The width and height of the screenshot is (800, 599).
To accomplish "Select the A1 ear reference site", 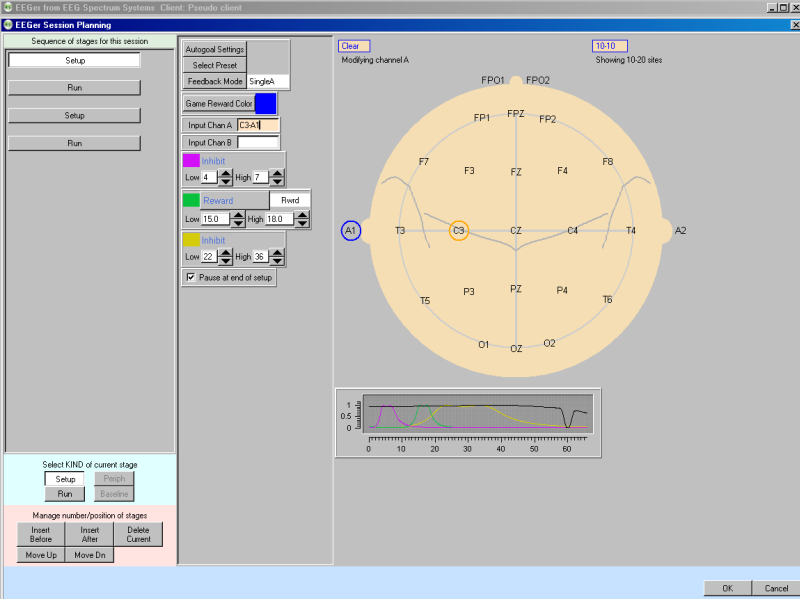I will point(351,231).
